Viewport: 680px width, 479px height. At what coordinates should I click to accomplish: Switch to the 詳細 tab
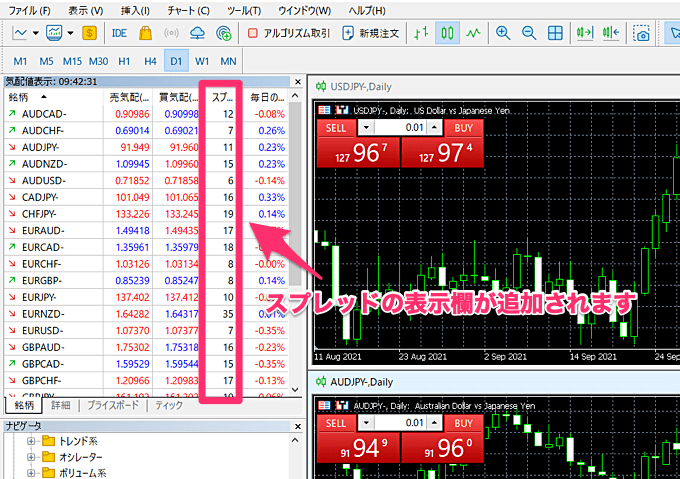(x=61, y=405)
